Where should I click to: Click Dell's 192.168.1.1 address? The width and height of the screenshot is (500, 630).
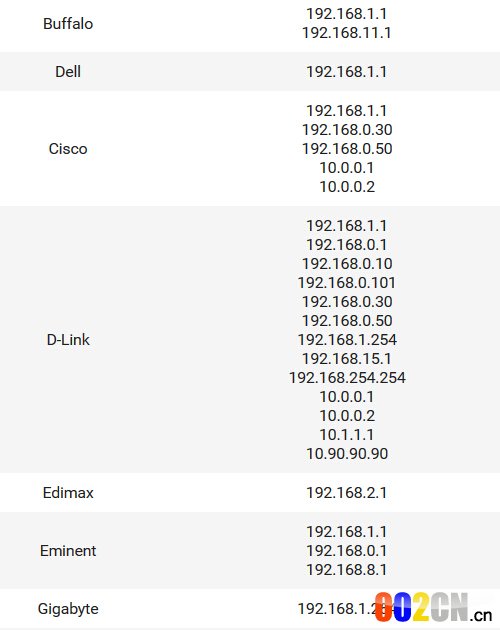click(347, 72)
